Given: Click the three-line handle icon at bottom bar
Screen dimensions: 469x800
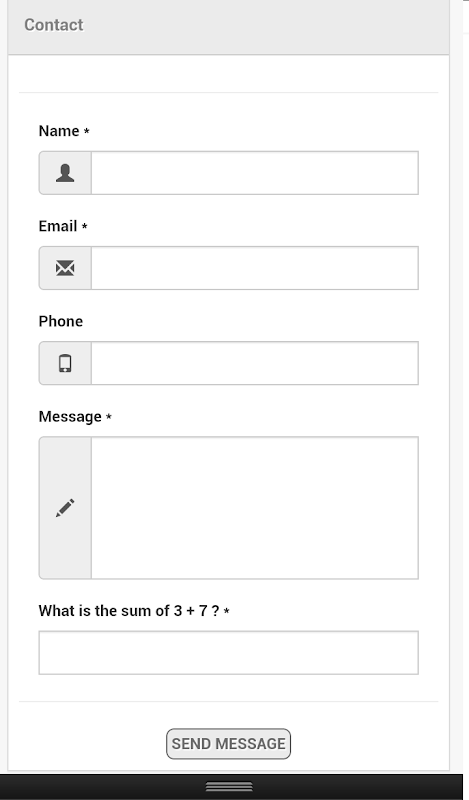Looking at the screenshot, I should [x=229, y=787].
